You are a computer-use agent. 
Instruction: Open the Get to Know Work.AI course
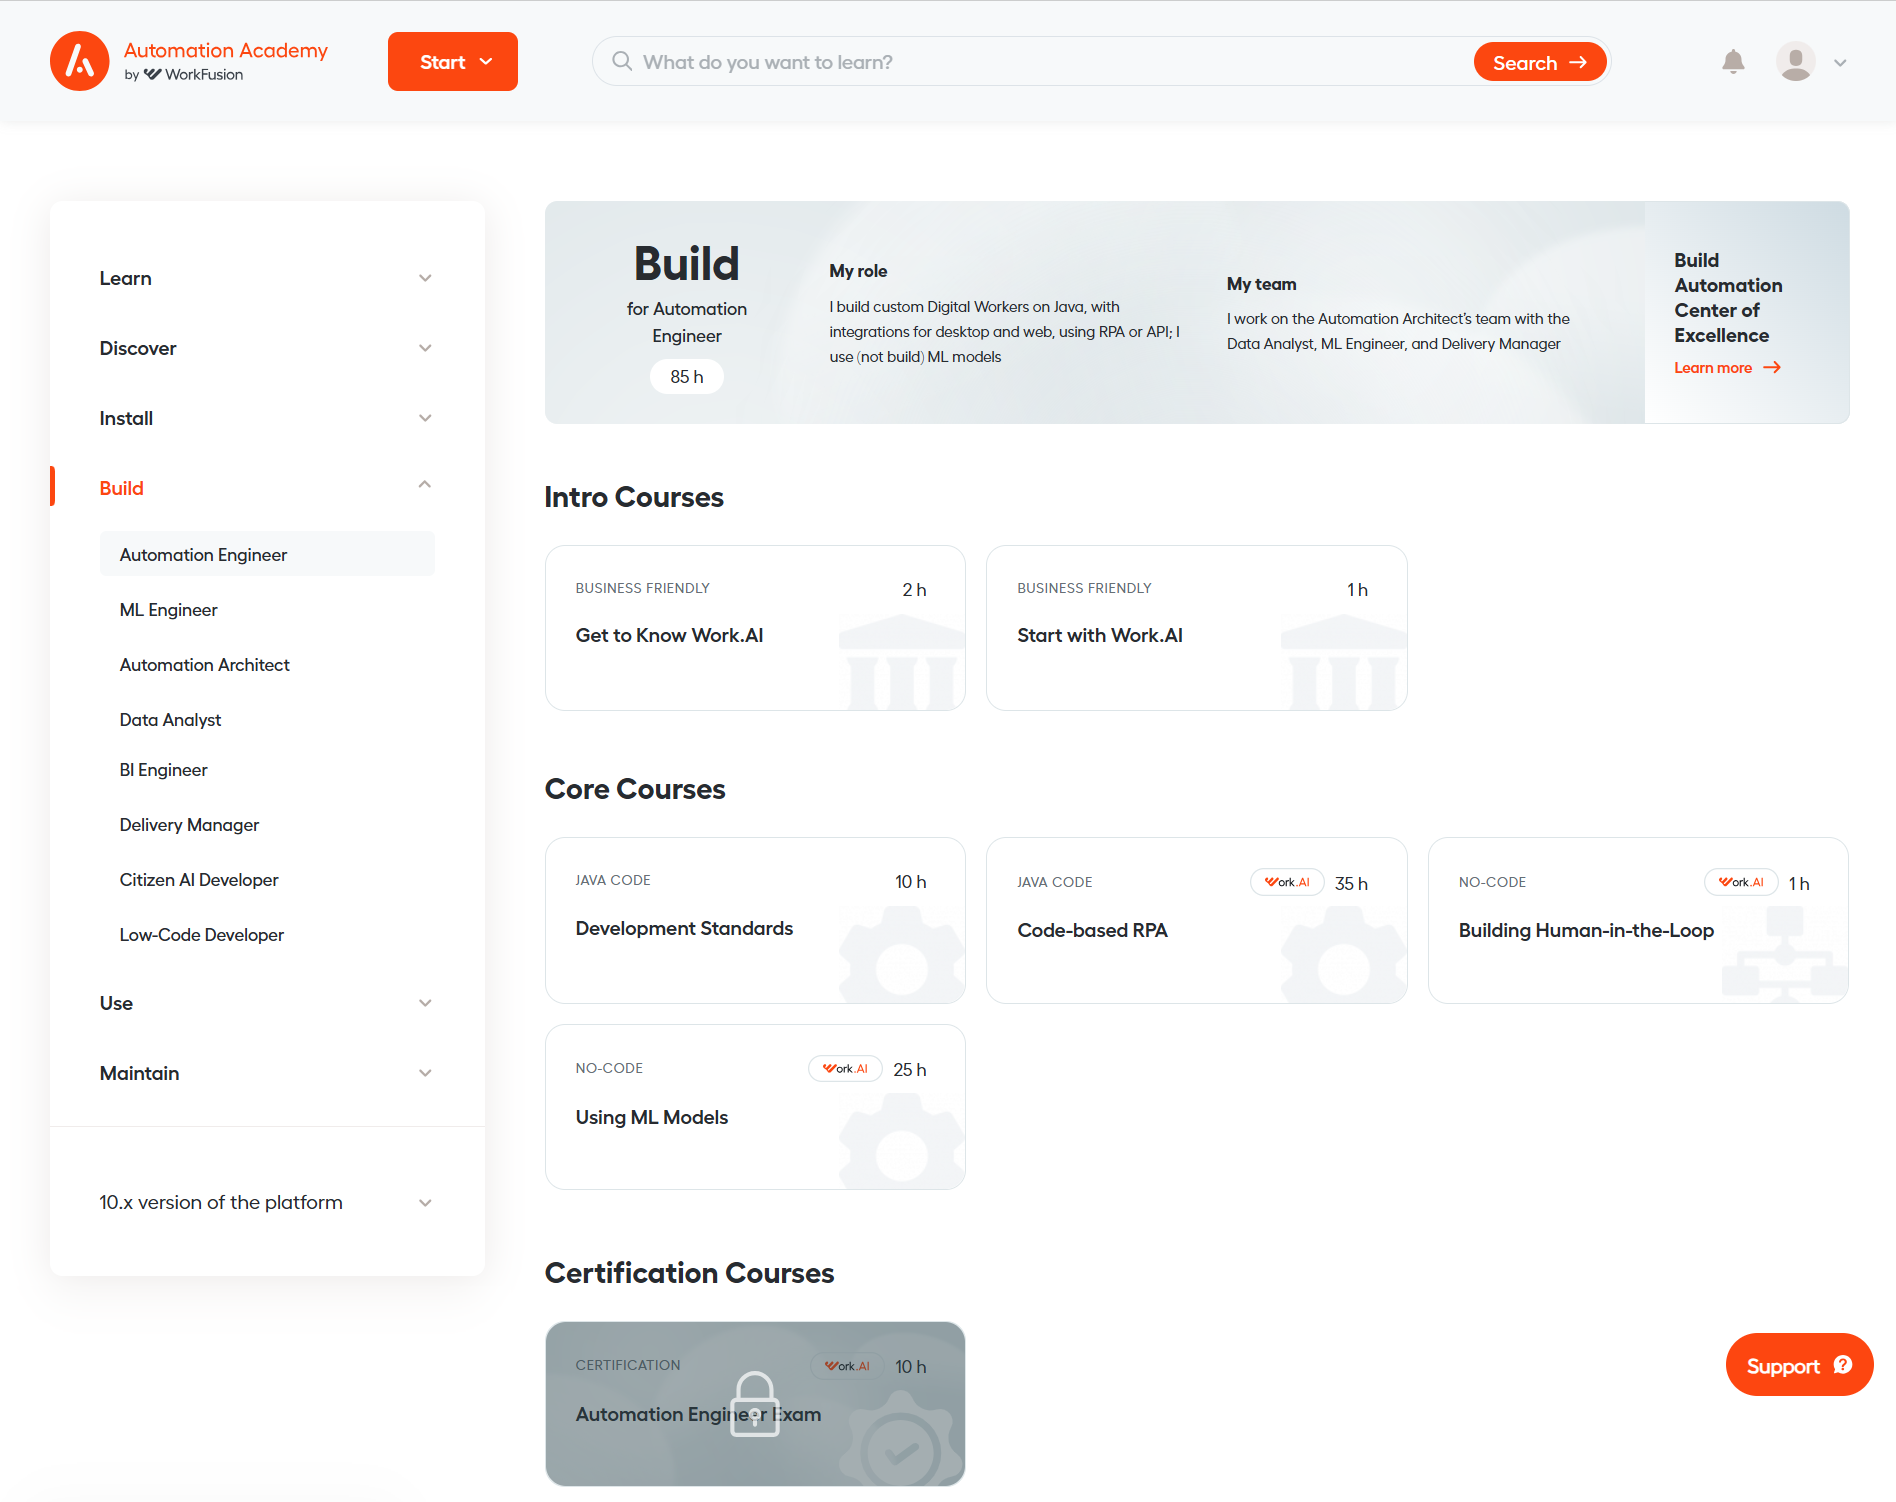point(755,628)
